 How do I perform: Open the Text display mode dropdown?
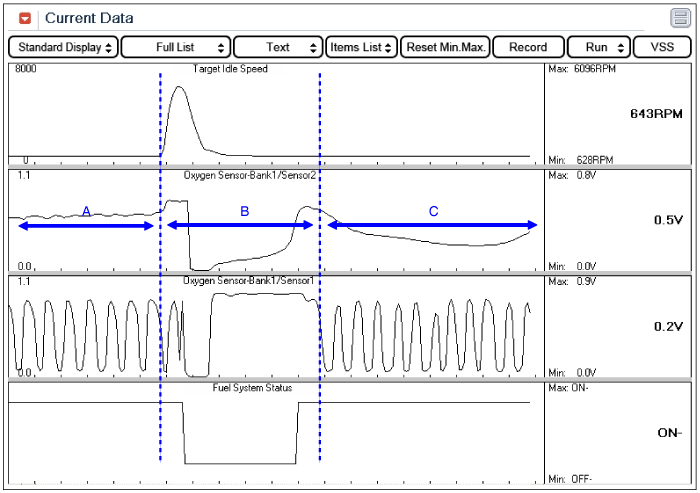point(278,47)
